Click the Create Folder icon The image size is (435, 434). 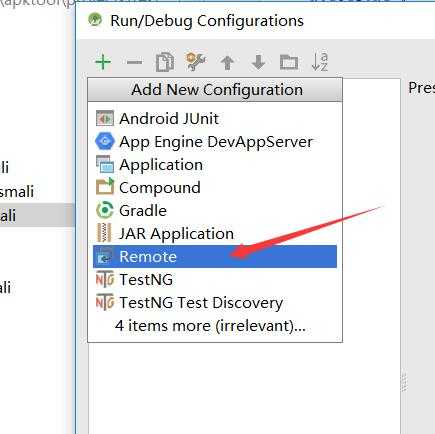[289, 62]
